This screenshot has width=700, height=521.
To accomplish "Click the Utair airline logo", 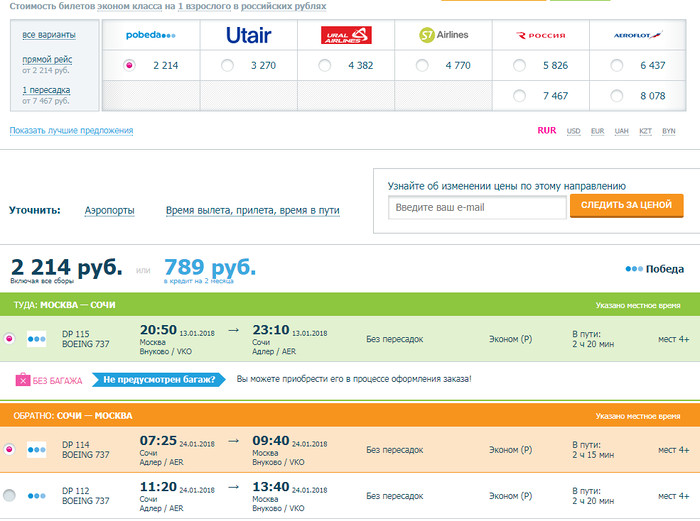I will [249, 35].
